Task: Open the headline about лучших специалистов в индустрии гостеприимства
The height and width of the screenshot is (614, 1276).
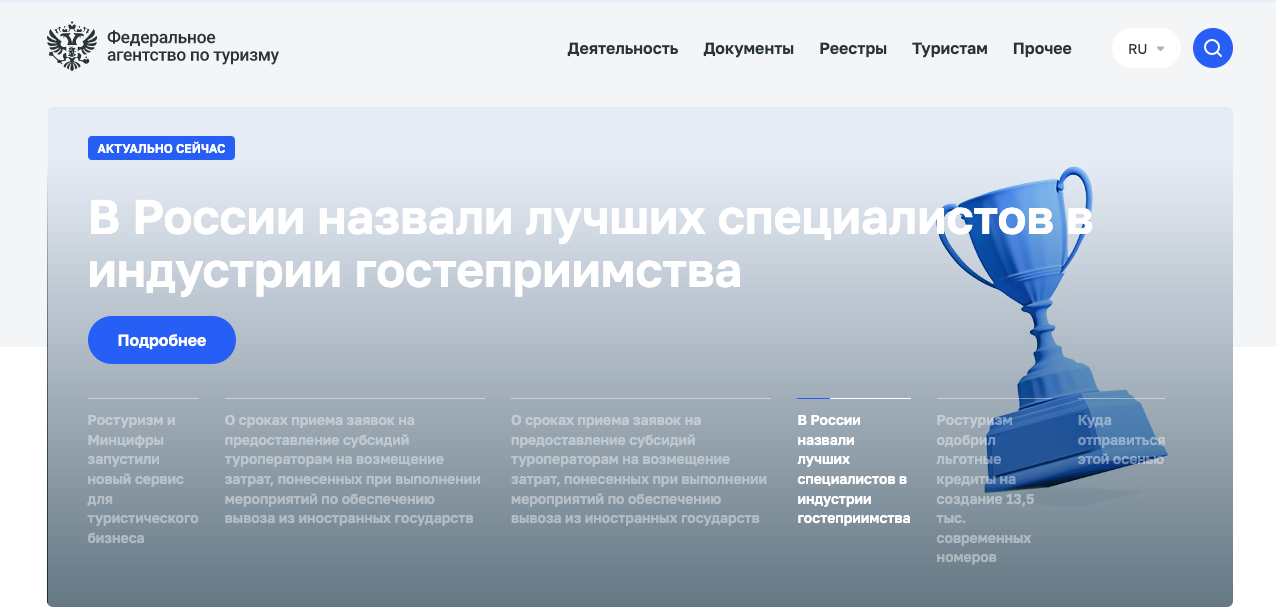Action: tap(590, 244)
